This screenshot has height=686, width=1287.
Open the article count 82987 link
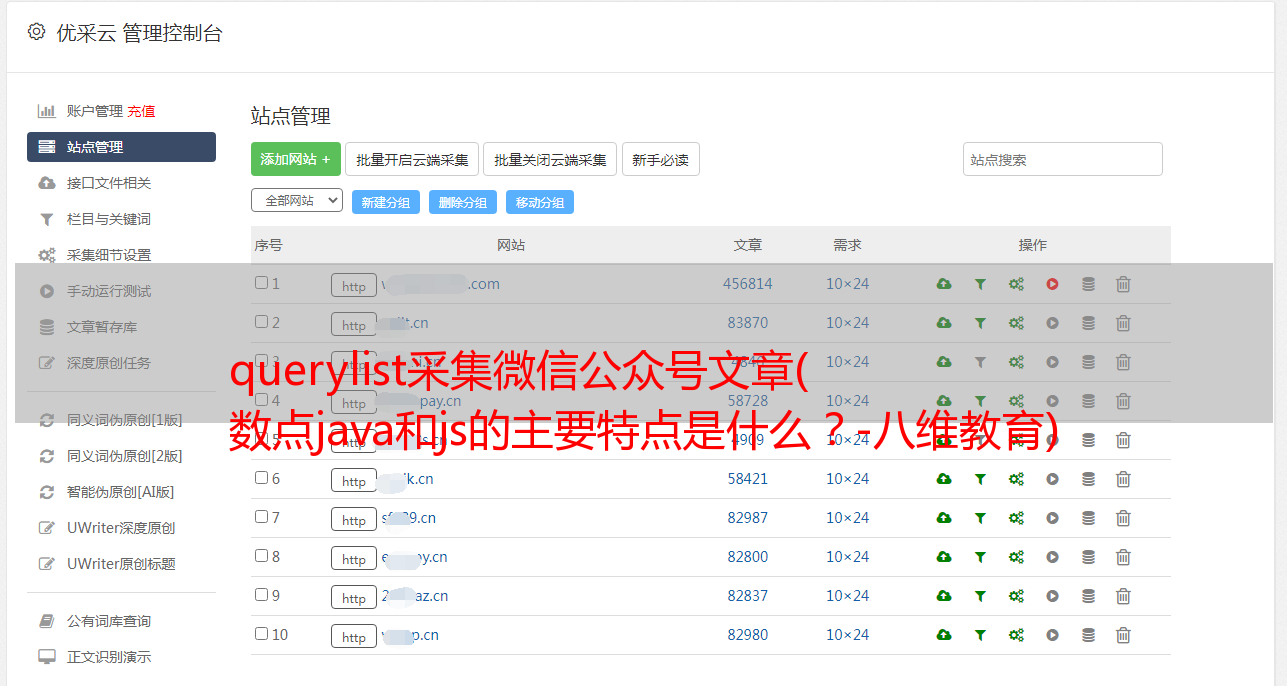[x=748, y=518]
